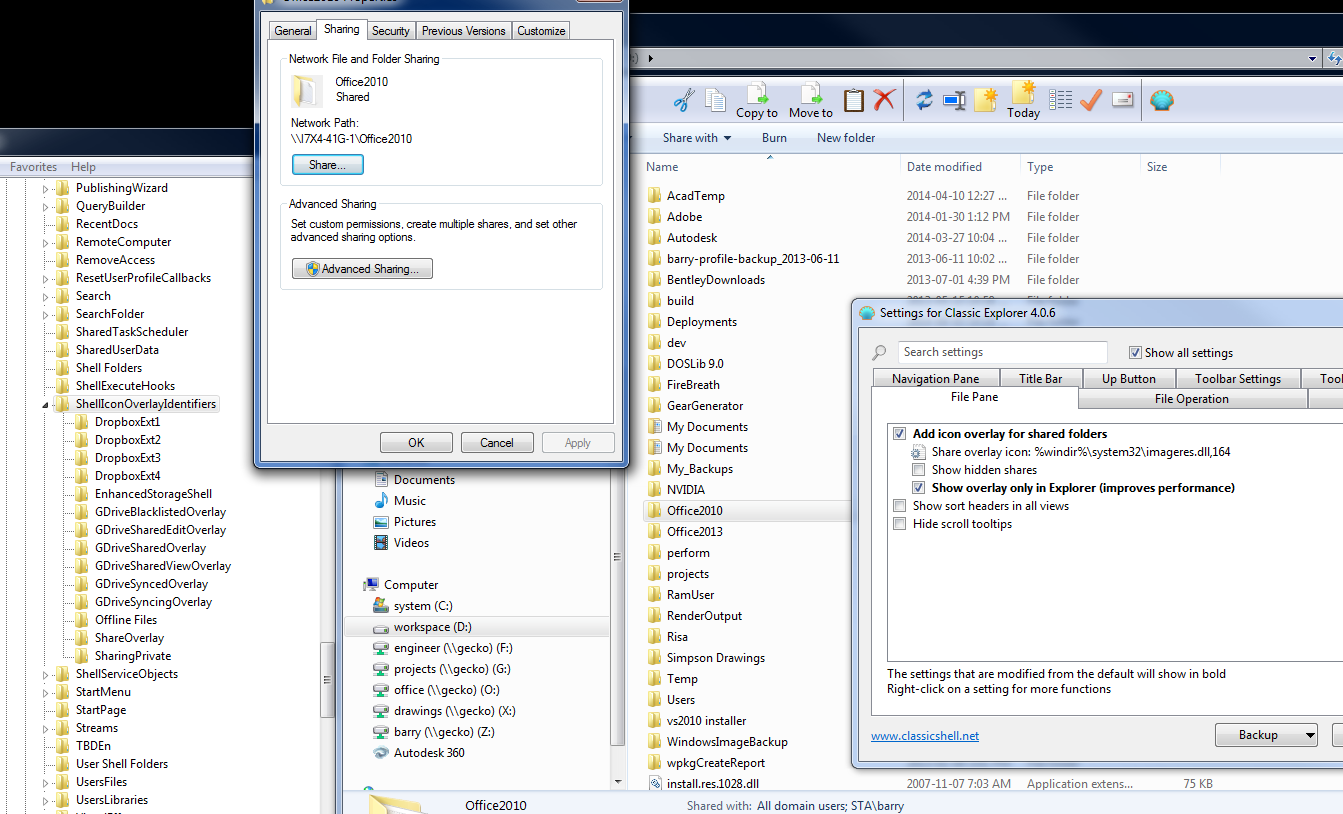
Task: Open the Share with dropdown menu
Action: tap(697, 138)
